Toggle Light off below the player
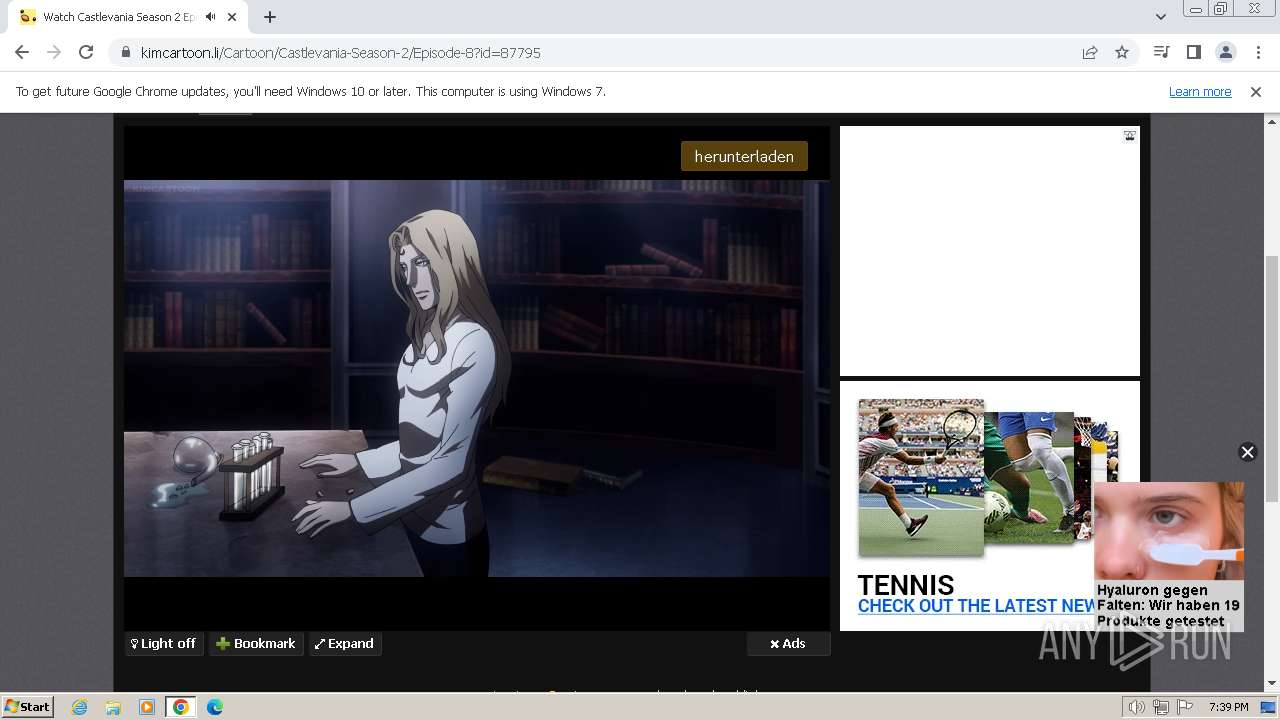This screenshot has width=1280, height=720. pyautogui.click(x=164, y=644)
